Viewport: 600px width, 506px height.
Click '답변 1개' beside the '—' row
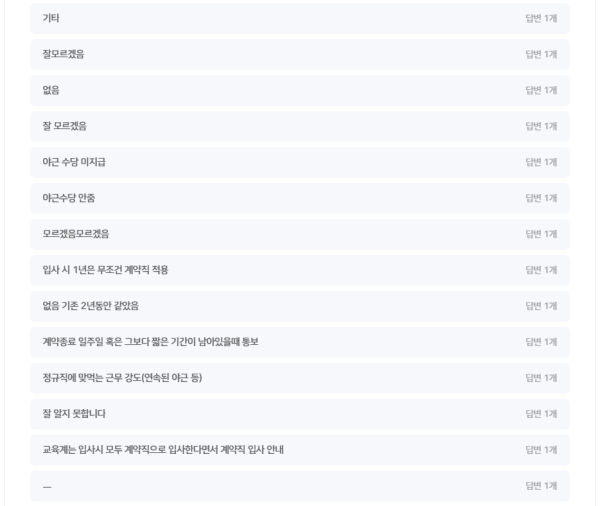pyautogui.click(x=541, y=486)
